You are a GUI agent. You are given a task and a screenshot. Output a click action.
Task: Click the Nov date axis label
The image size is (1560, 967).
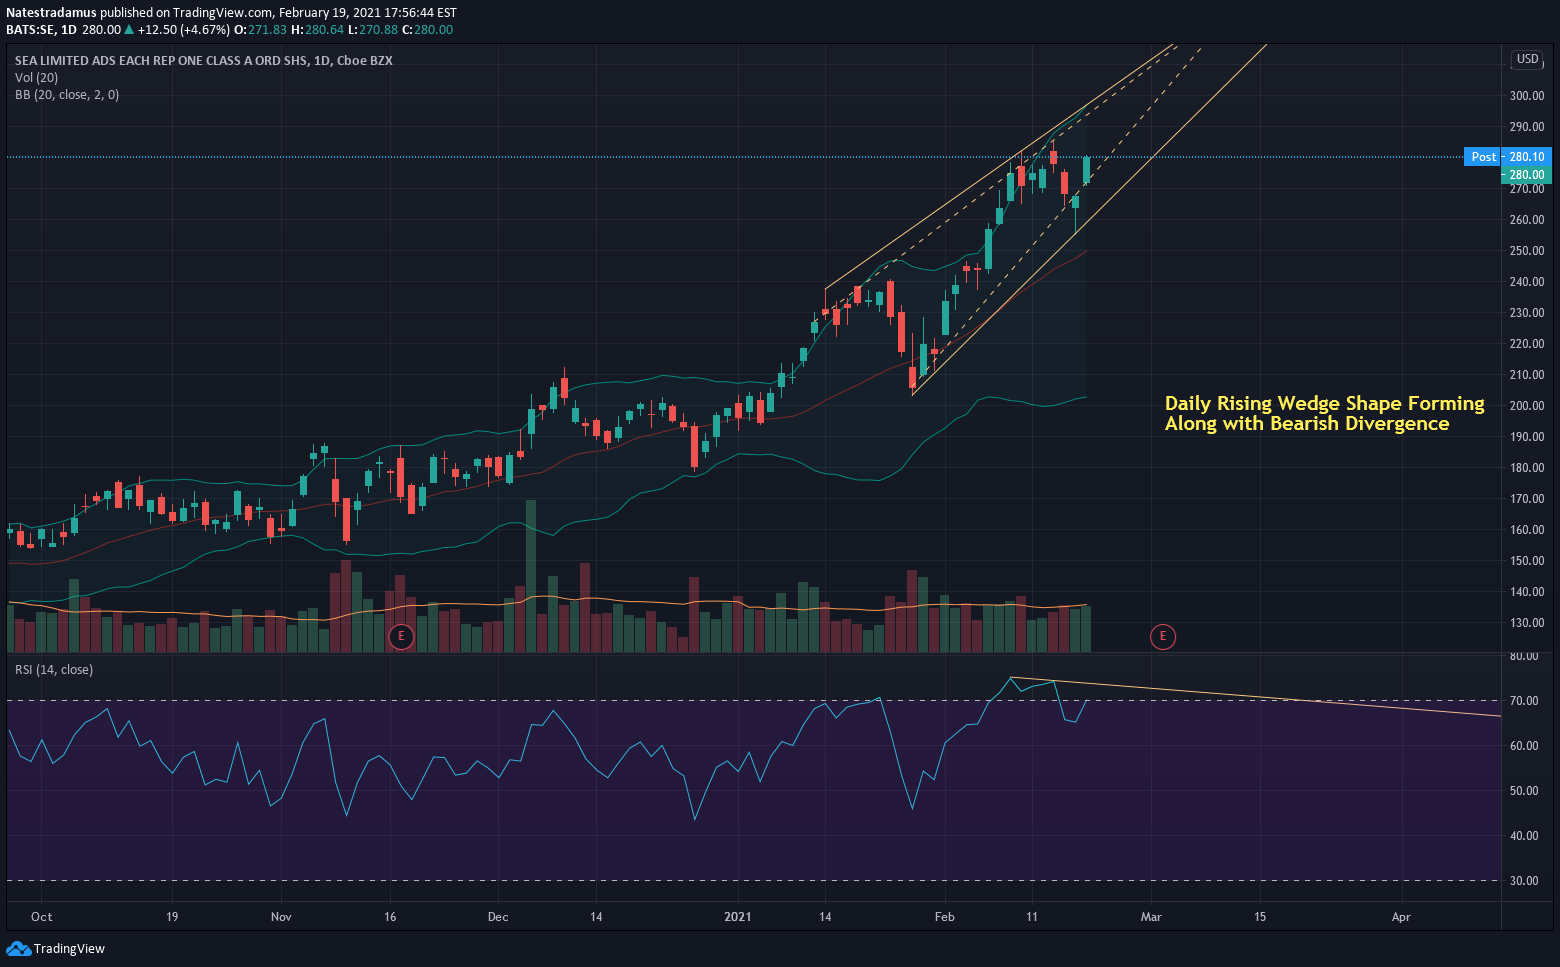281,917
